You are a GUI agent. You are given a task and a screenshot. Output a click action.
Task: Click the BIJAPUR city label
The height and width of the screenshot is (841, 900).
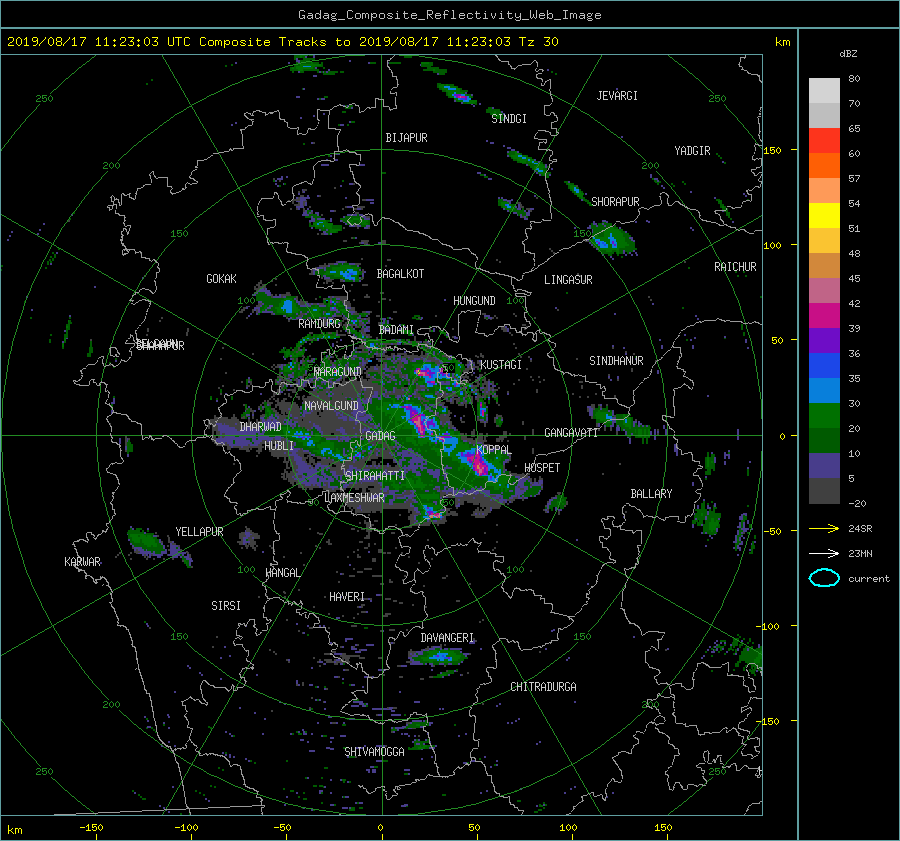(406, 138)
